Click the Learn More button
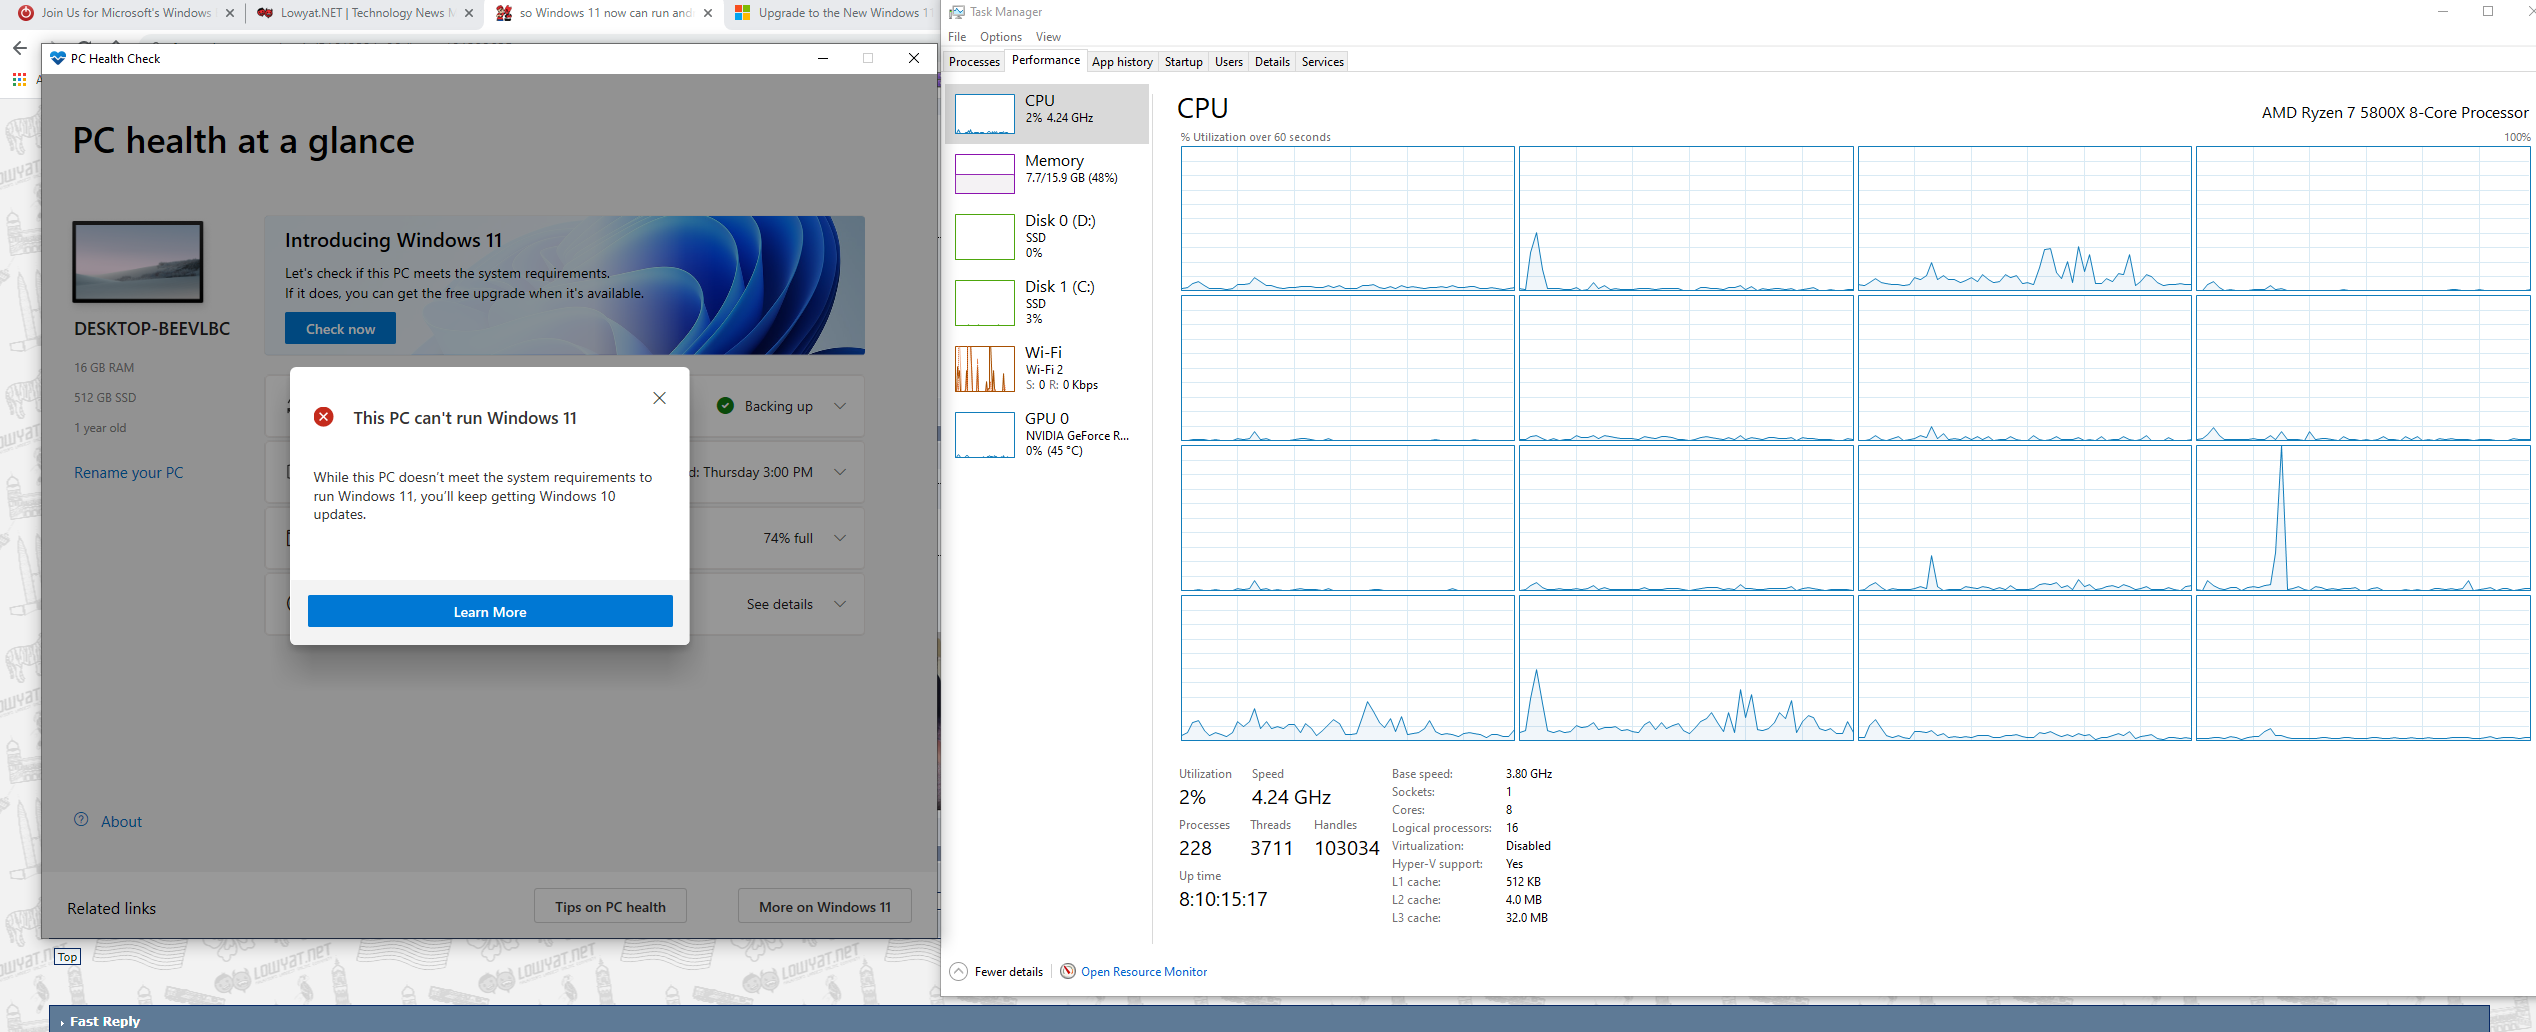 click(490, 611)
